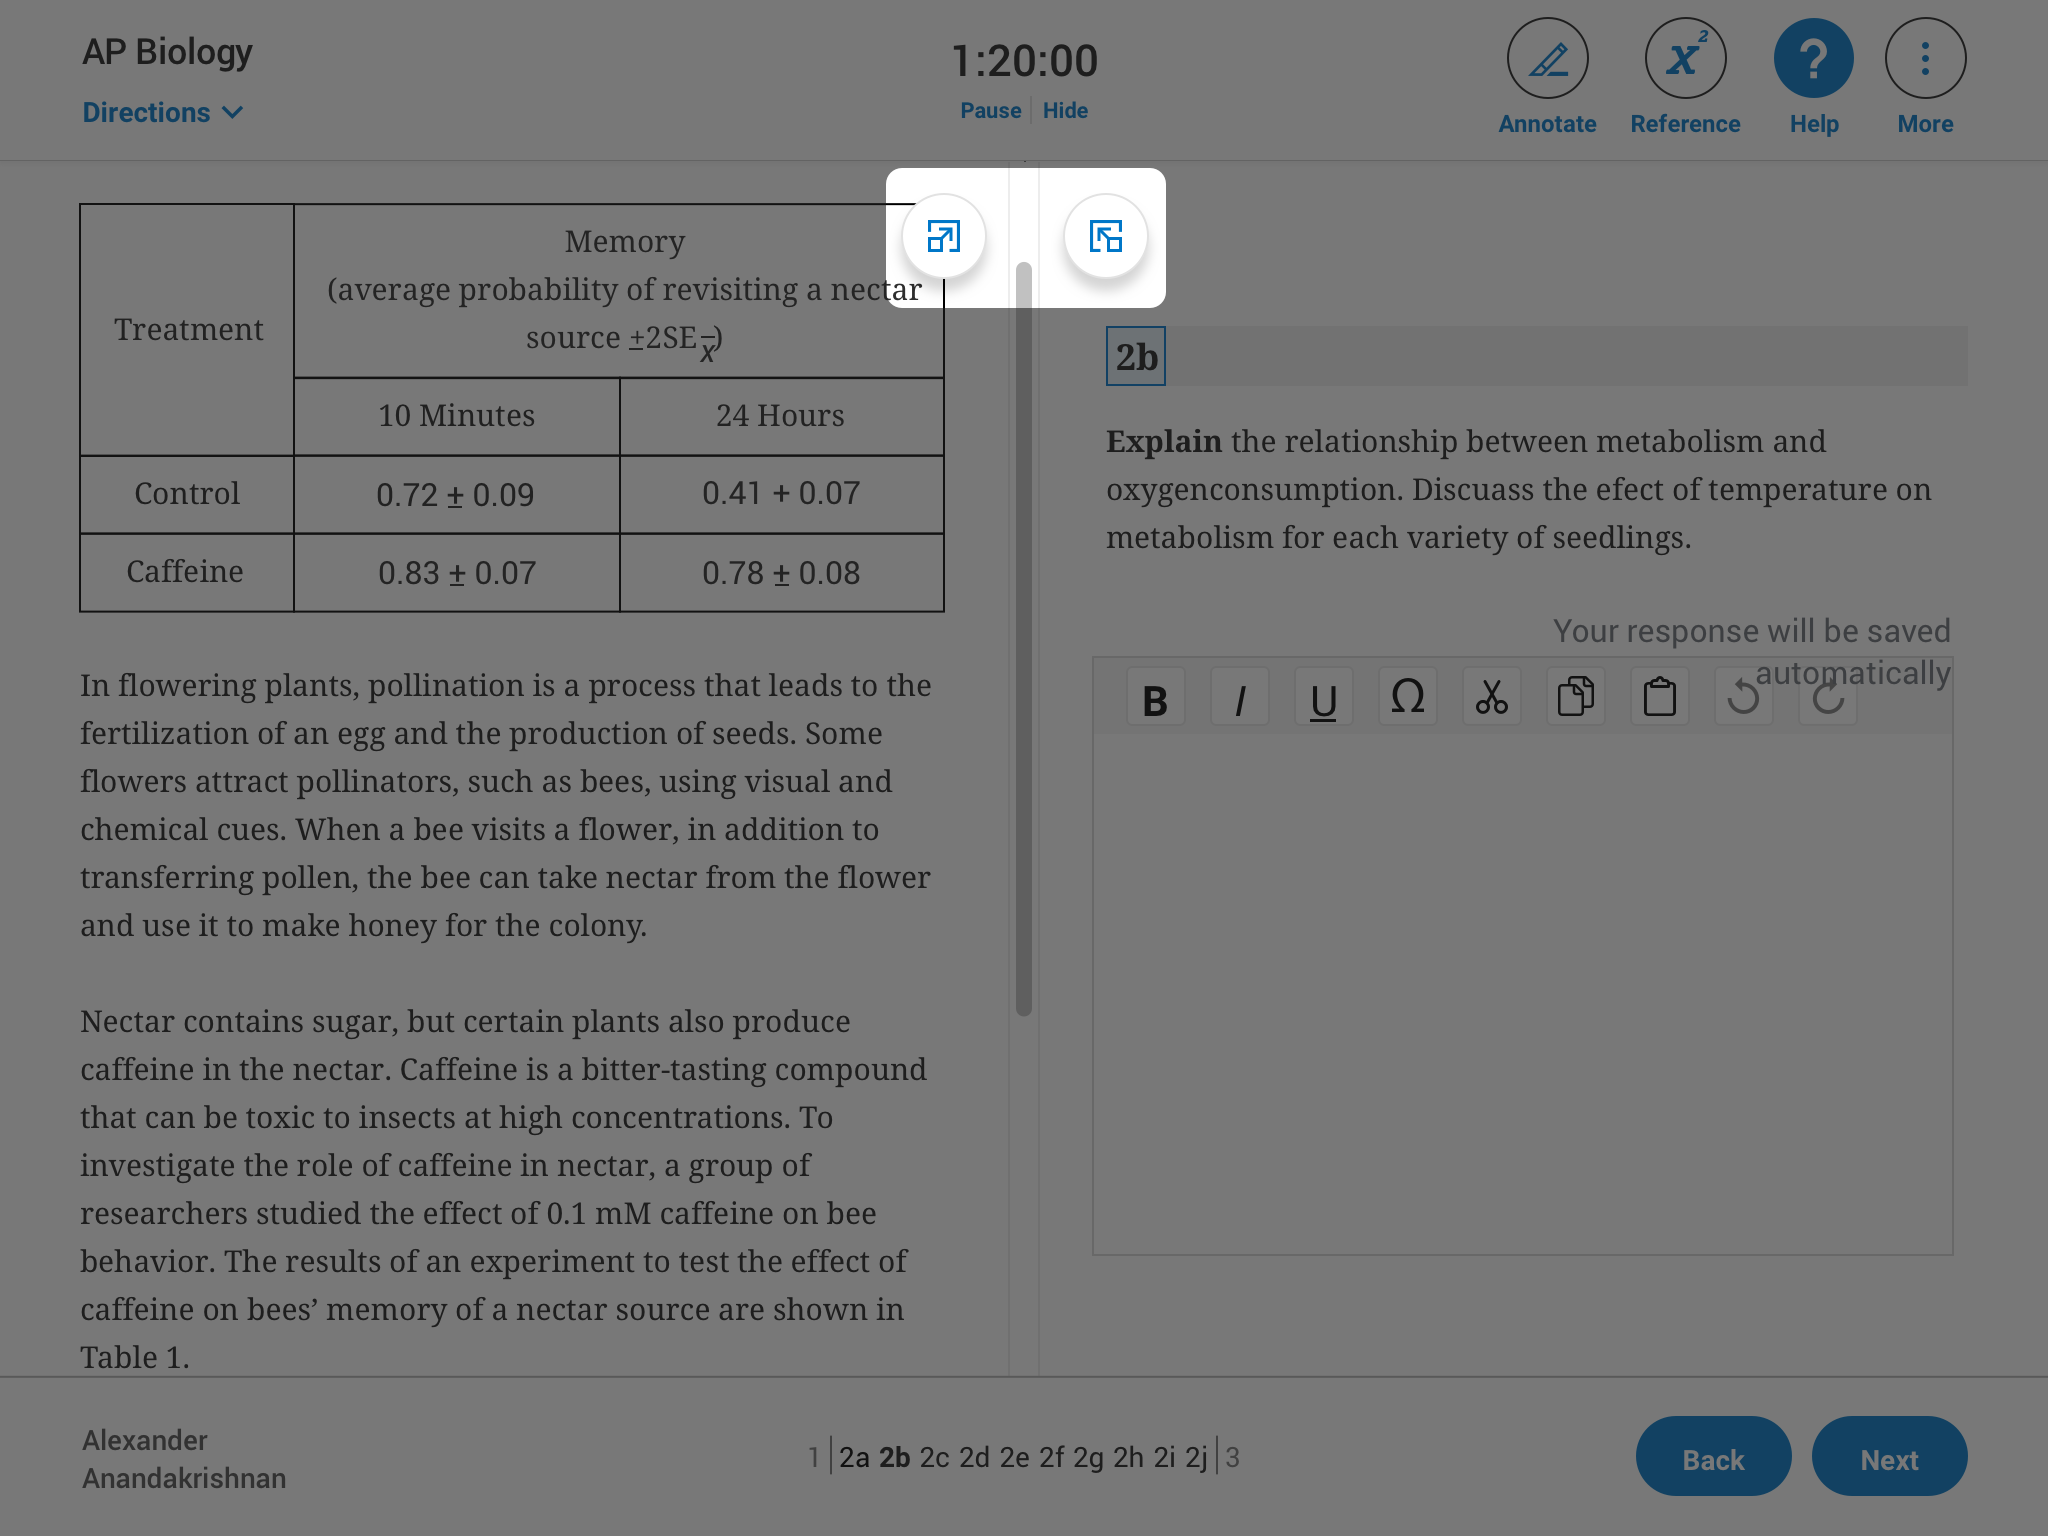Click the compress split-screen icon
The height and width of the screenshot is (1536, 2048).
pos(1108,236)
